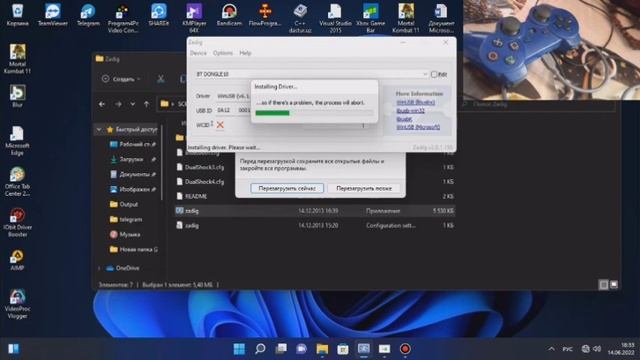Image resolution: width=640 pixels, height=360 pixels.
Task: Click the WCID red X indicator in Zadig
Action: [220, 125]
